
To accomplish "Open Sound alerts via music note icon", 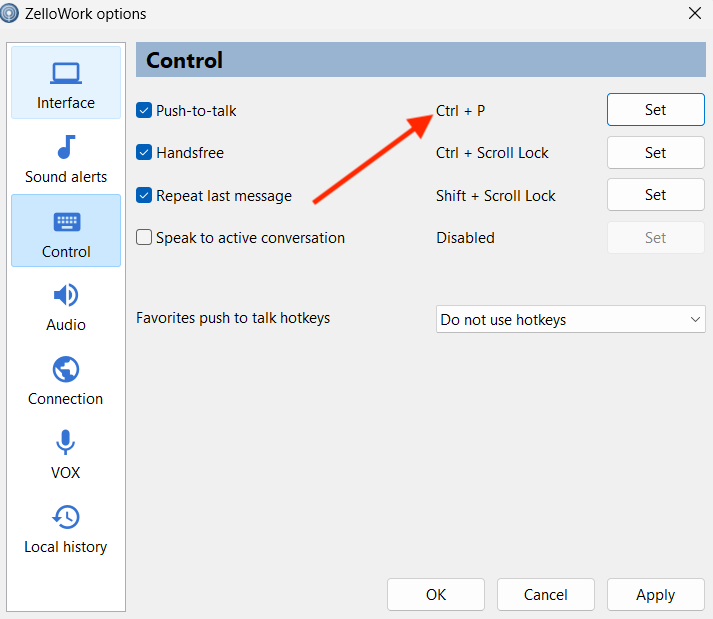I will (66, 147).
